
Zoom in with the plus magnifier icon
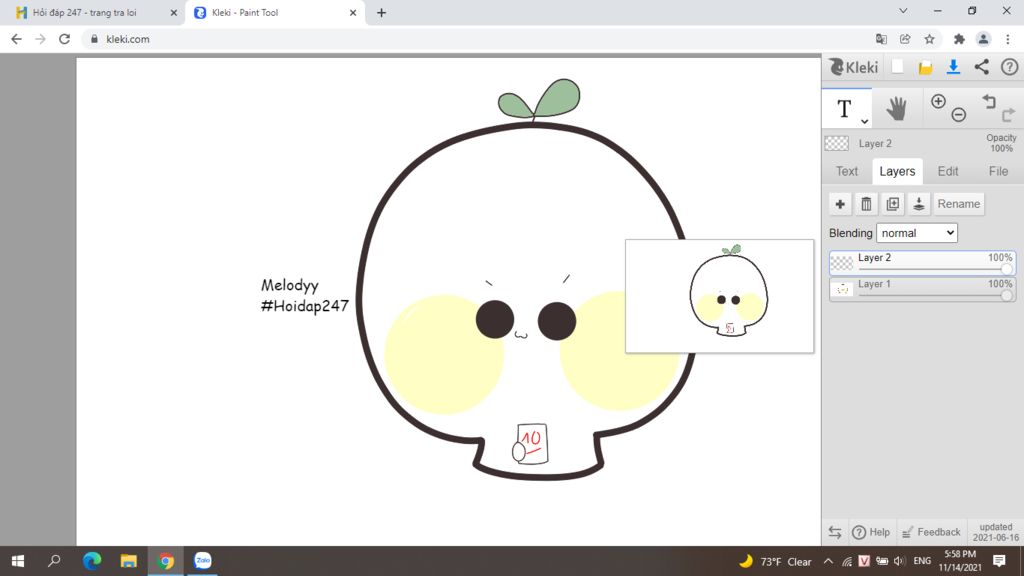pos(938,101)
